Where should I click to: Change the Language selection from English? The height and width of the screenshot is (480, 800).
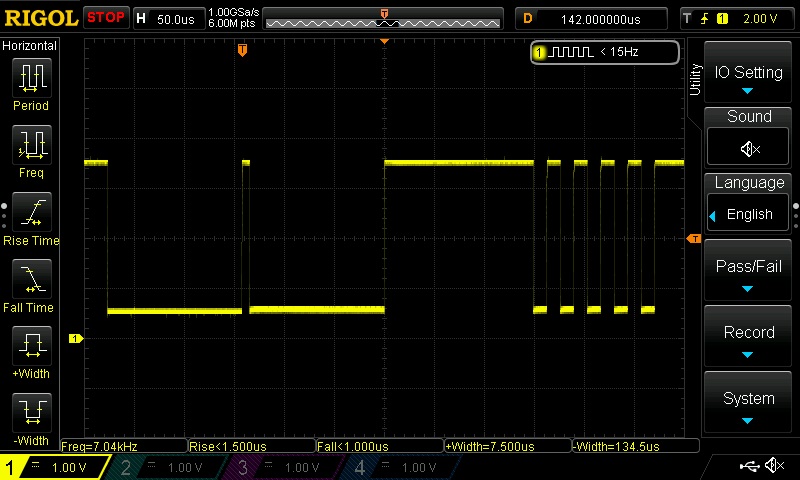749,214
